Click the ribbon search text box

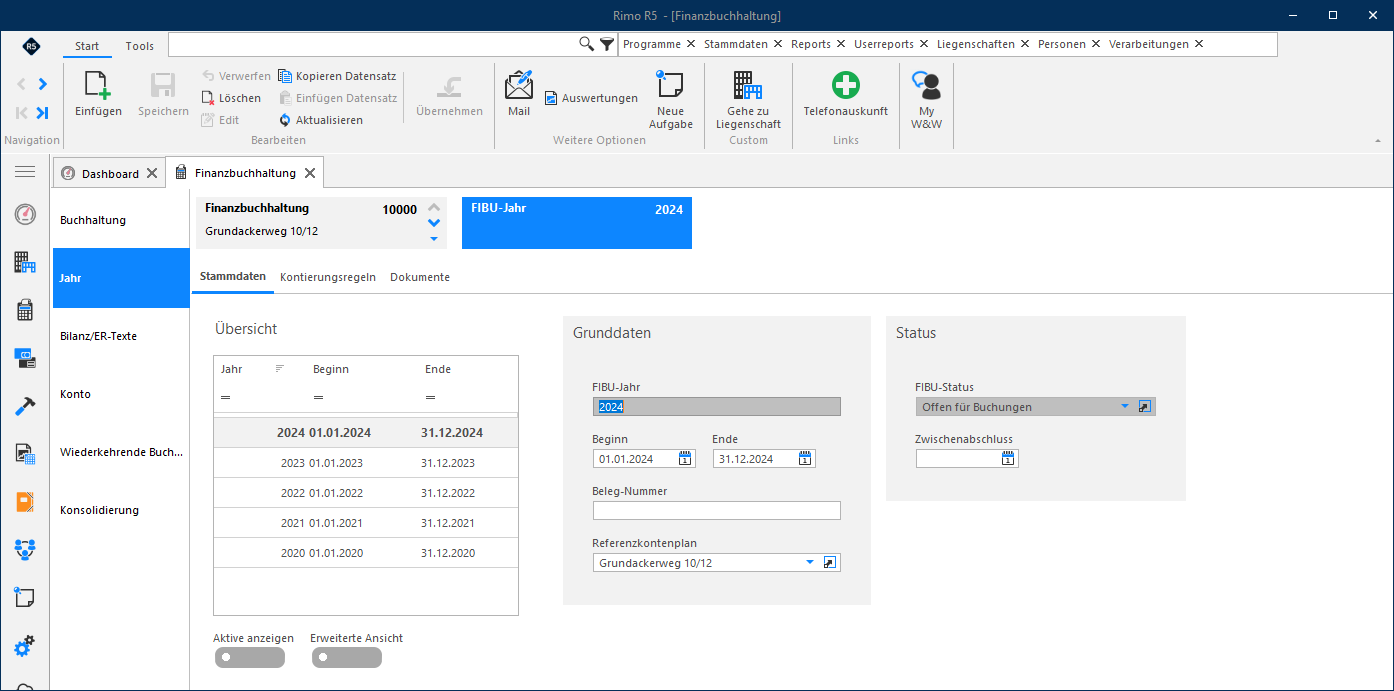(x=373, y=44)
